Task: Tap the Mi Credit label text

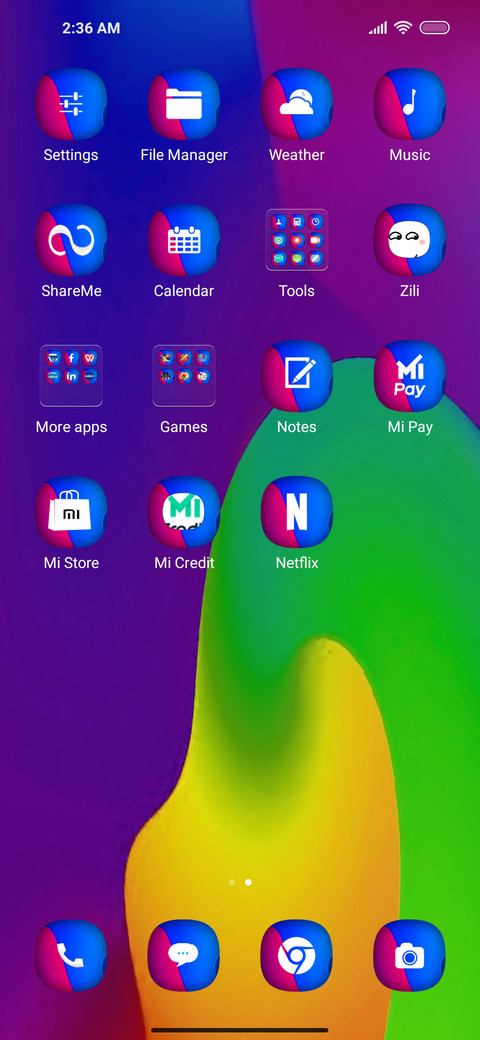Action: 184,563
